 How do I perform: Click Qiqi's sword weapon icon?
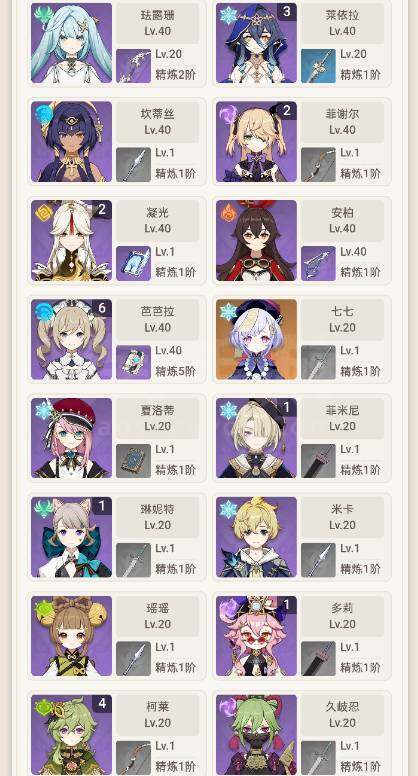tap(318, 362)
